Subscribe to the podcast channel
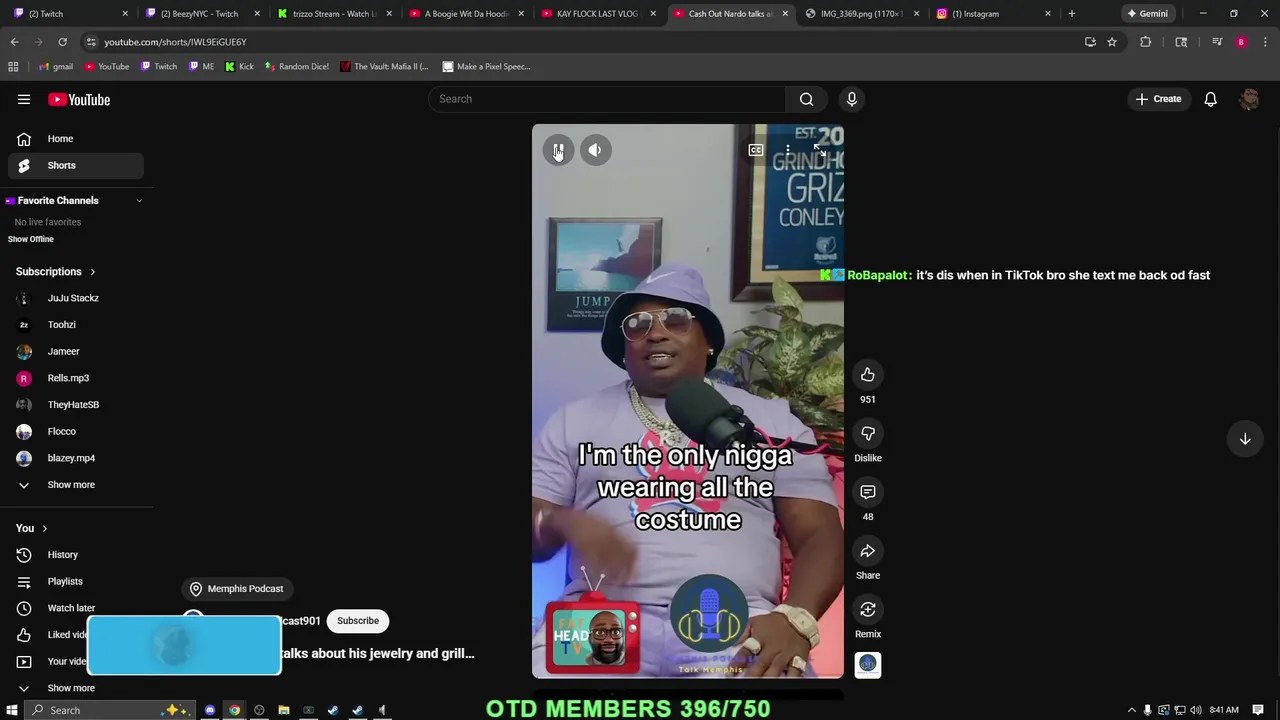 pos(358,621)
